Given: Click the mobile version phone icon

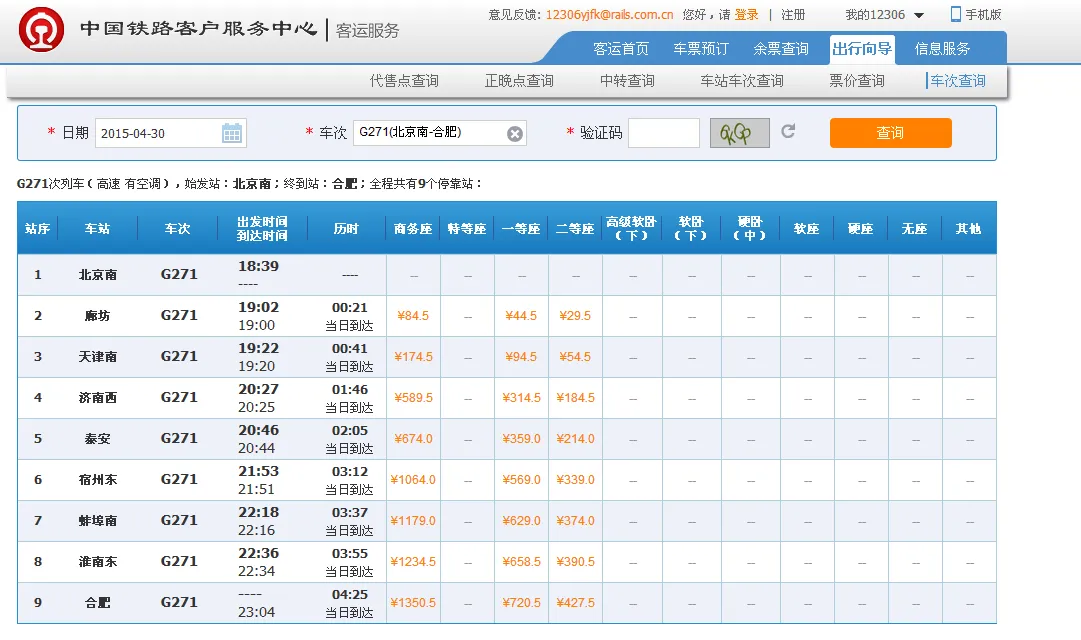Looking at the screenshot, I should point(956,14).
